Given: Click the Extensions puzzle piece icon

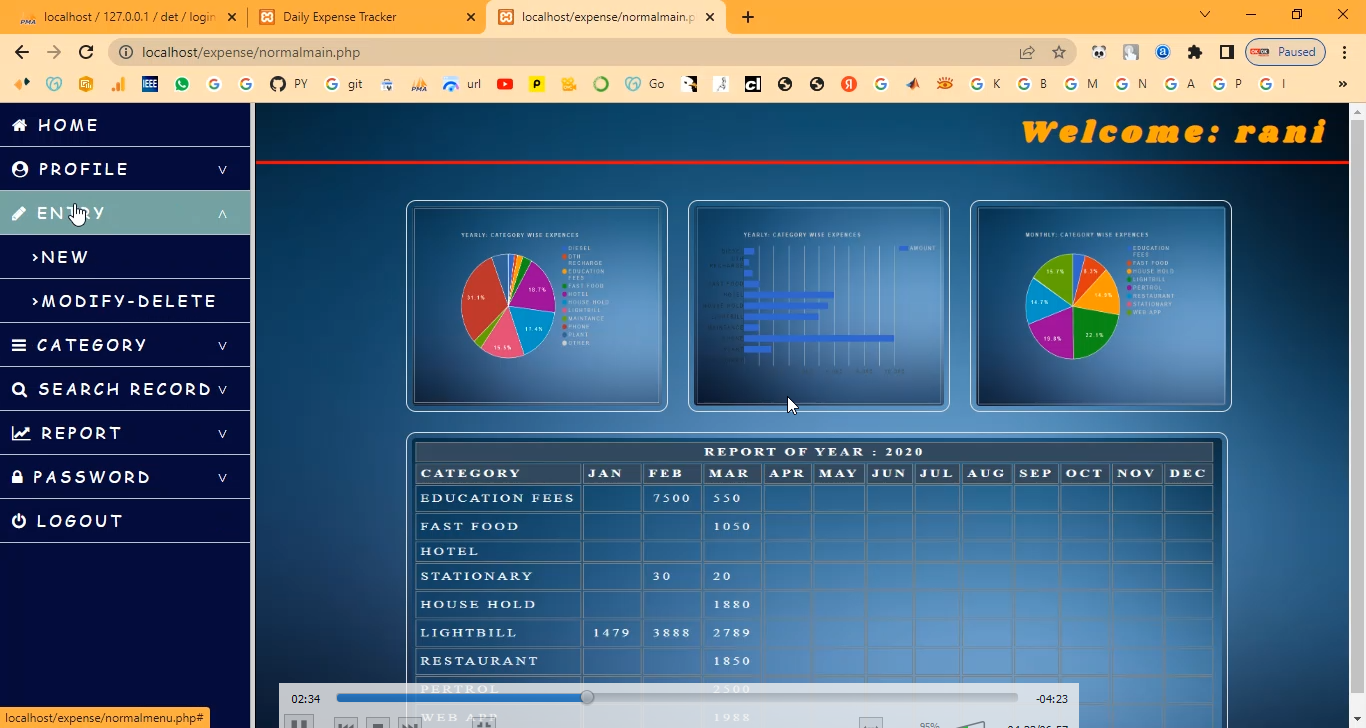Looking at the screenshot, I should click(1194, 52).
